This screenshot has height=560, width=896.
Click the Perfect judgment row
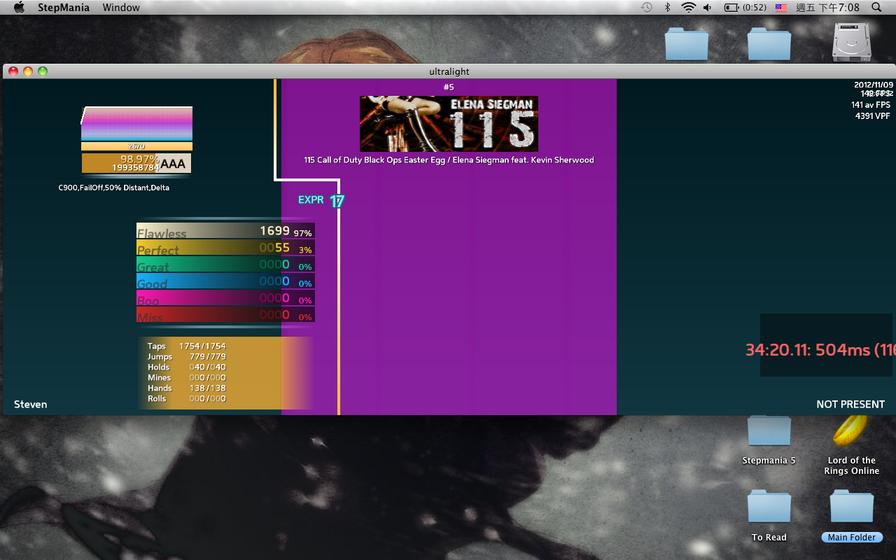point(225,247)
